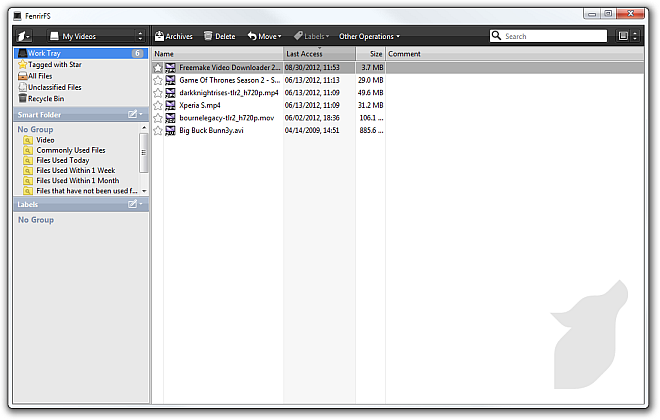Click the Game Of Thrones video file icon

(170, 80)
